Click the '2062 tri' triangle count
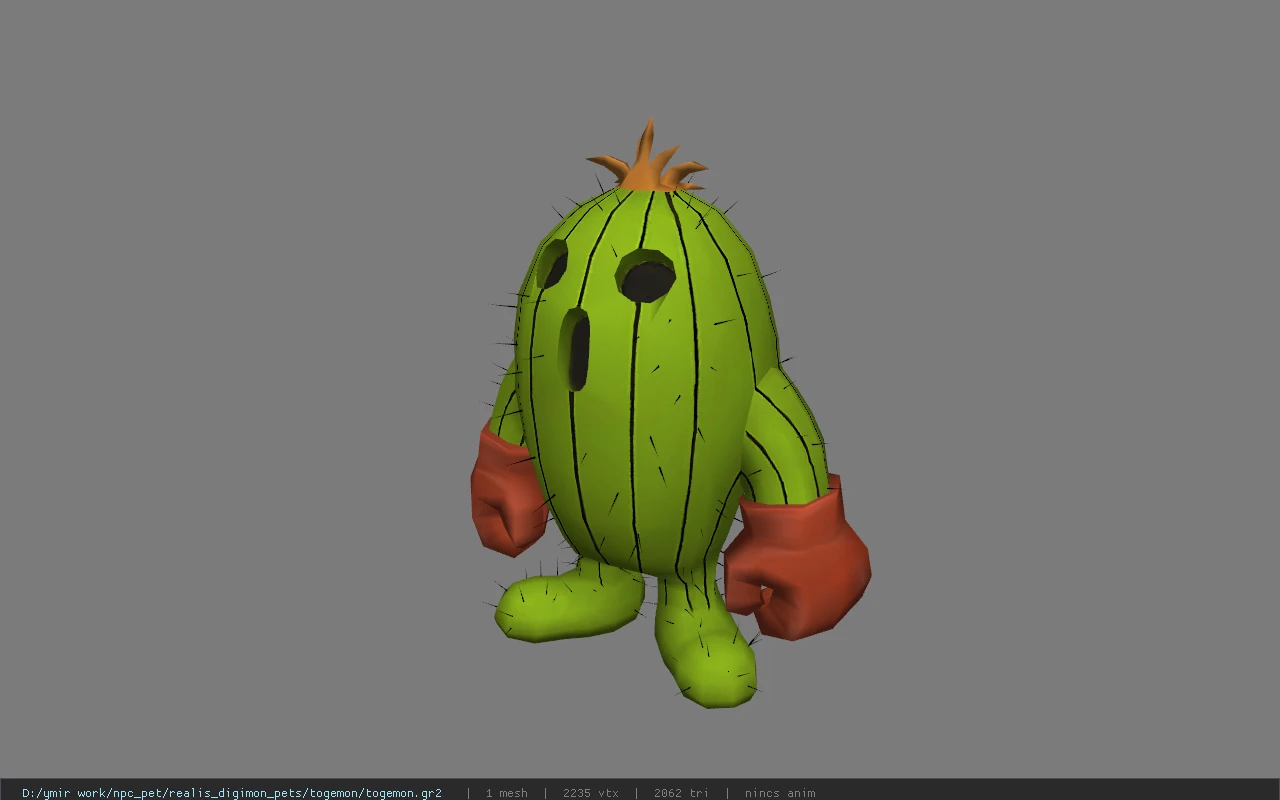 tap(681, 793)
